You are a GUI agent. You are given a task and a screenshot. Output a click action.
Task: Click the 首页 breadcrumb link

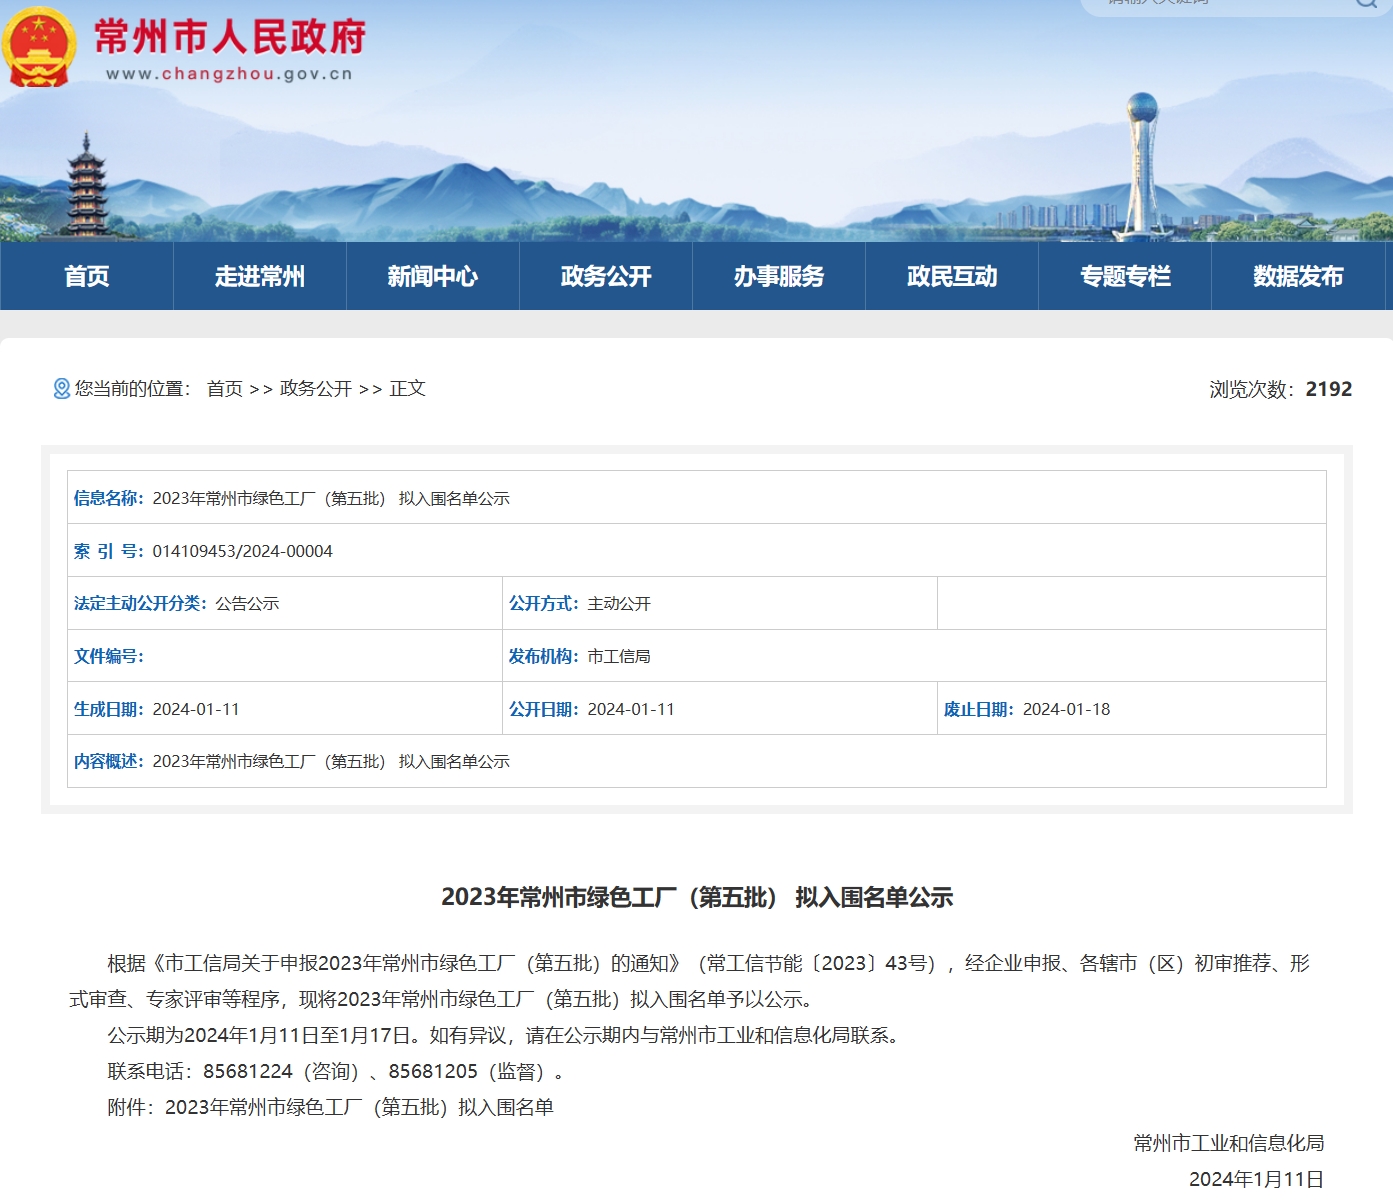click(225, 389)
